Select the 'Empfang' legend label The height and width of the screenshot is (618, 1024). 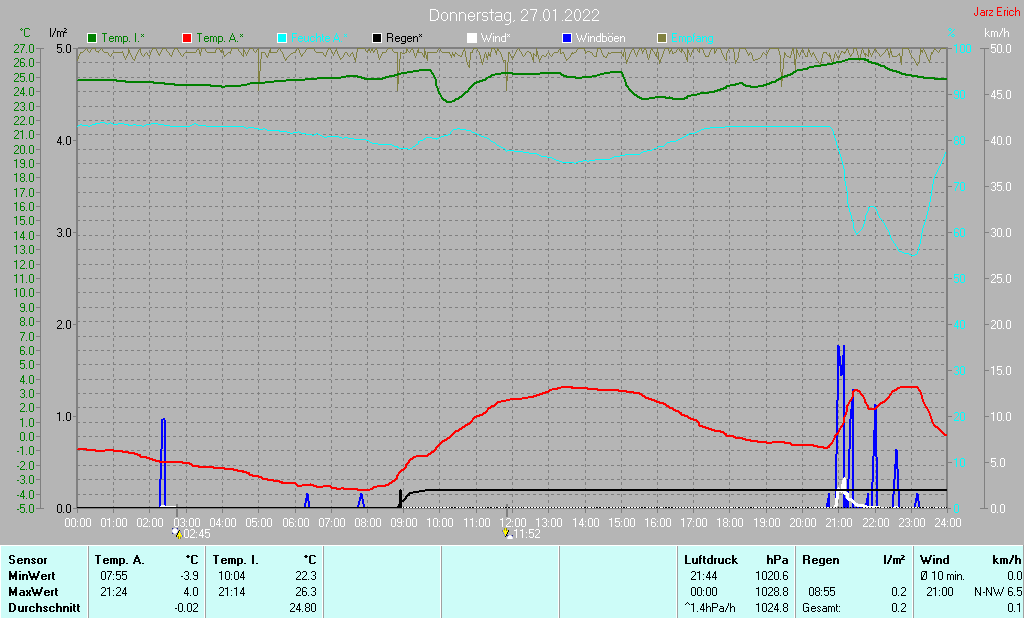tap(692, 39)
